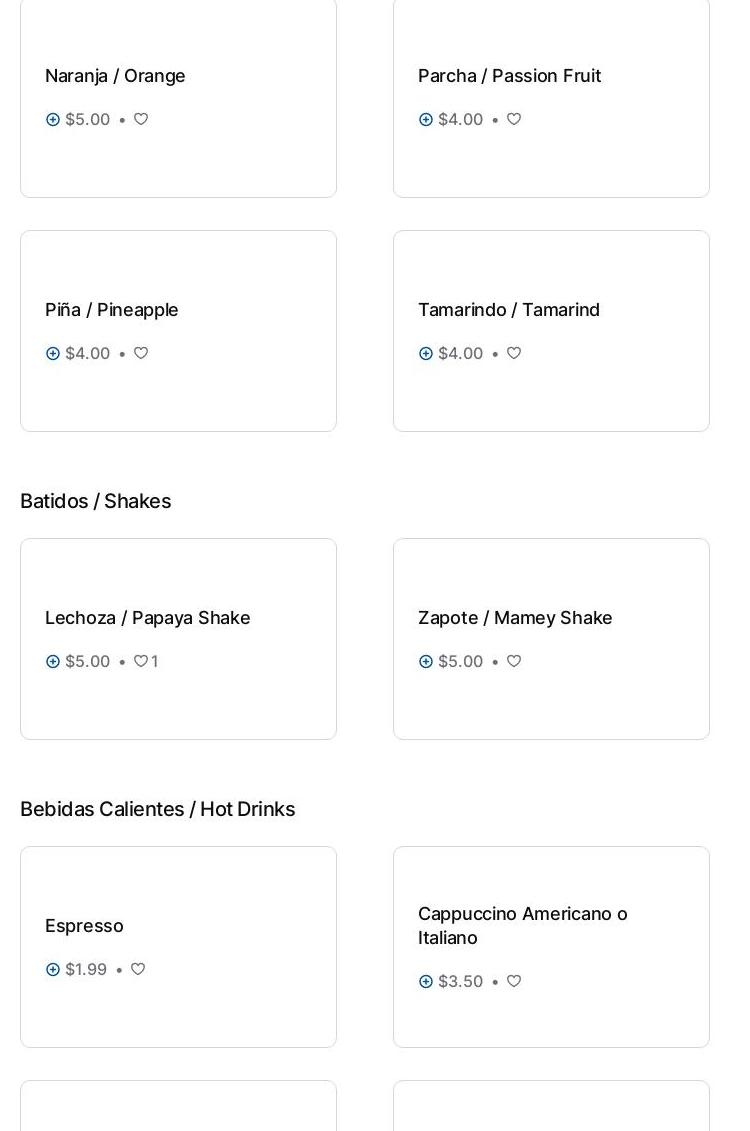
Task: Add Espresso to the order
Action: [53, 970]
